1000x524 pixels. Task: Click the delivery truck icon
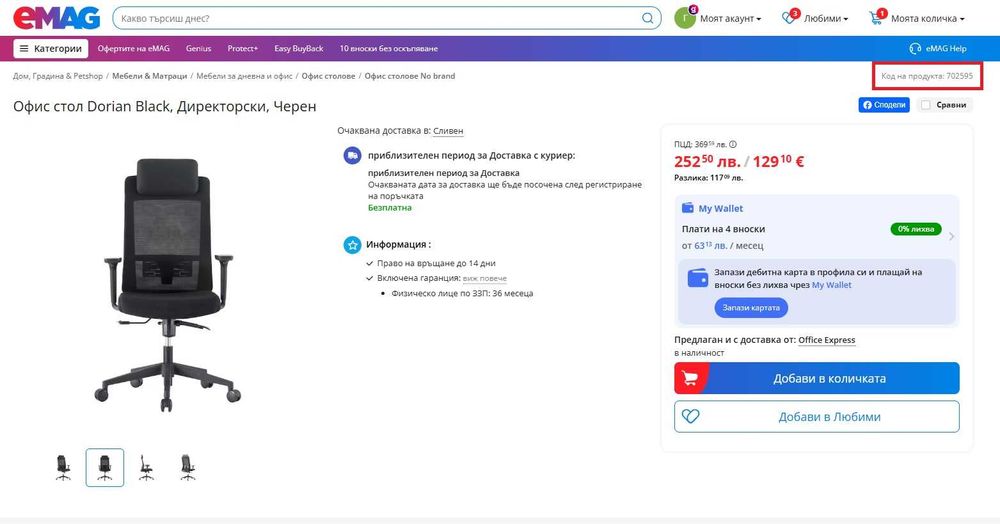coord(352,155)
